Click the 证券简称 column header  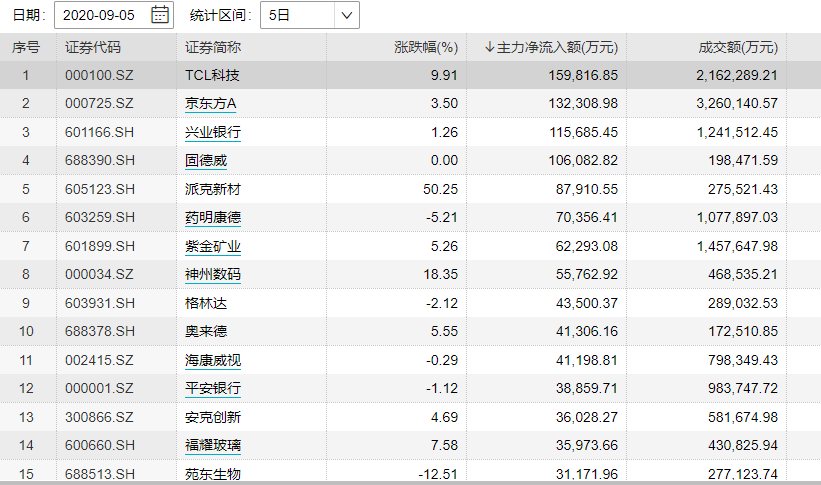213,47
